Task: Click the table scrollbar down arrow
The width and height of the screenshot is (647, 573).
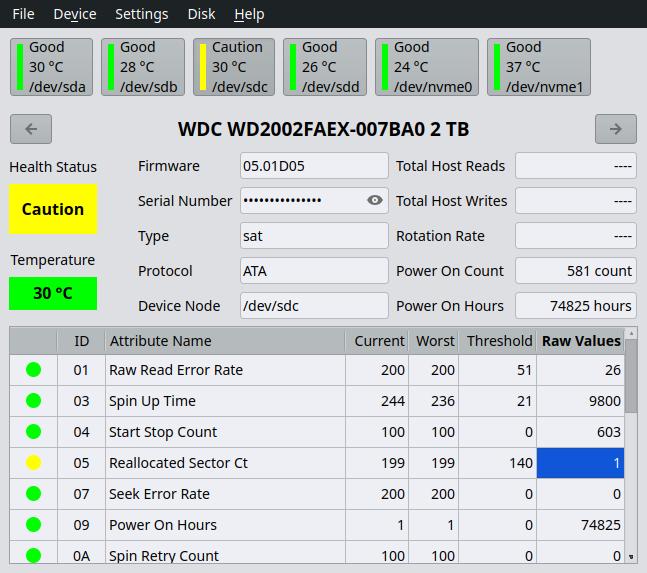Action: click(631, 557)
